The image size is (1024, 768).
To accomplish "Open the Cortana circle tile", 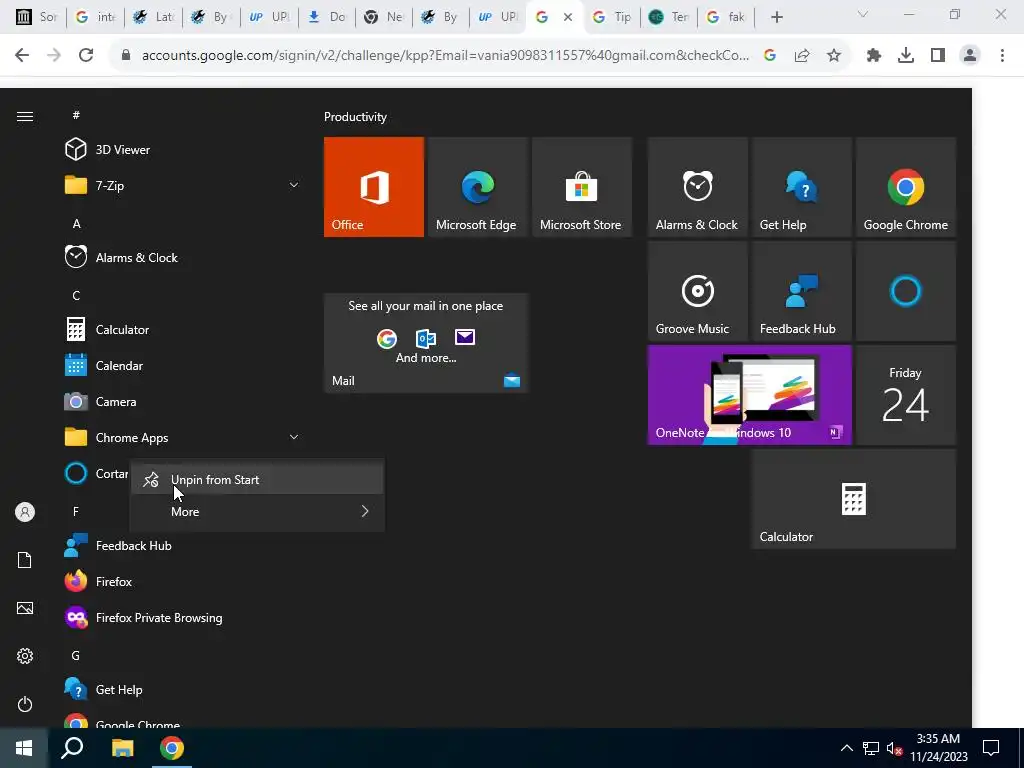I will [x=906, y=291].
